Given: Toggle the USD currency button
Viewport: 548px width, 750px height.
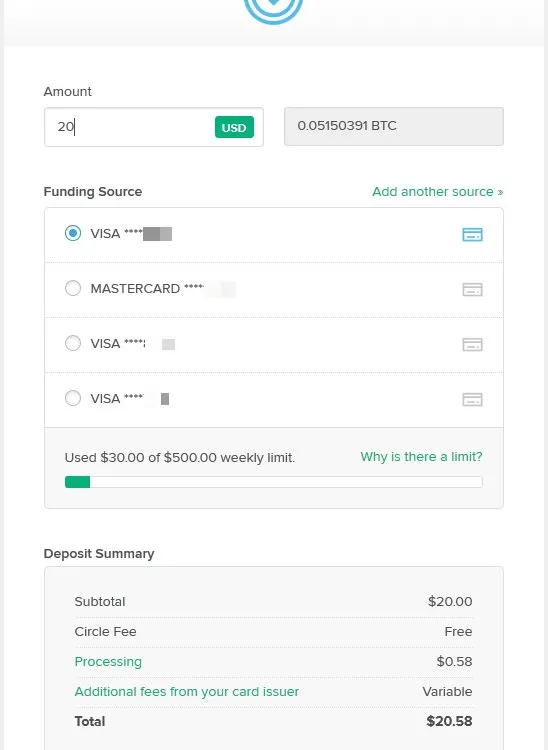Looking at the screenshot, I should tap(234, 127).
